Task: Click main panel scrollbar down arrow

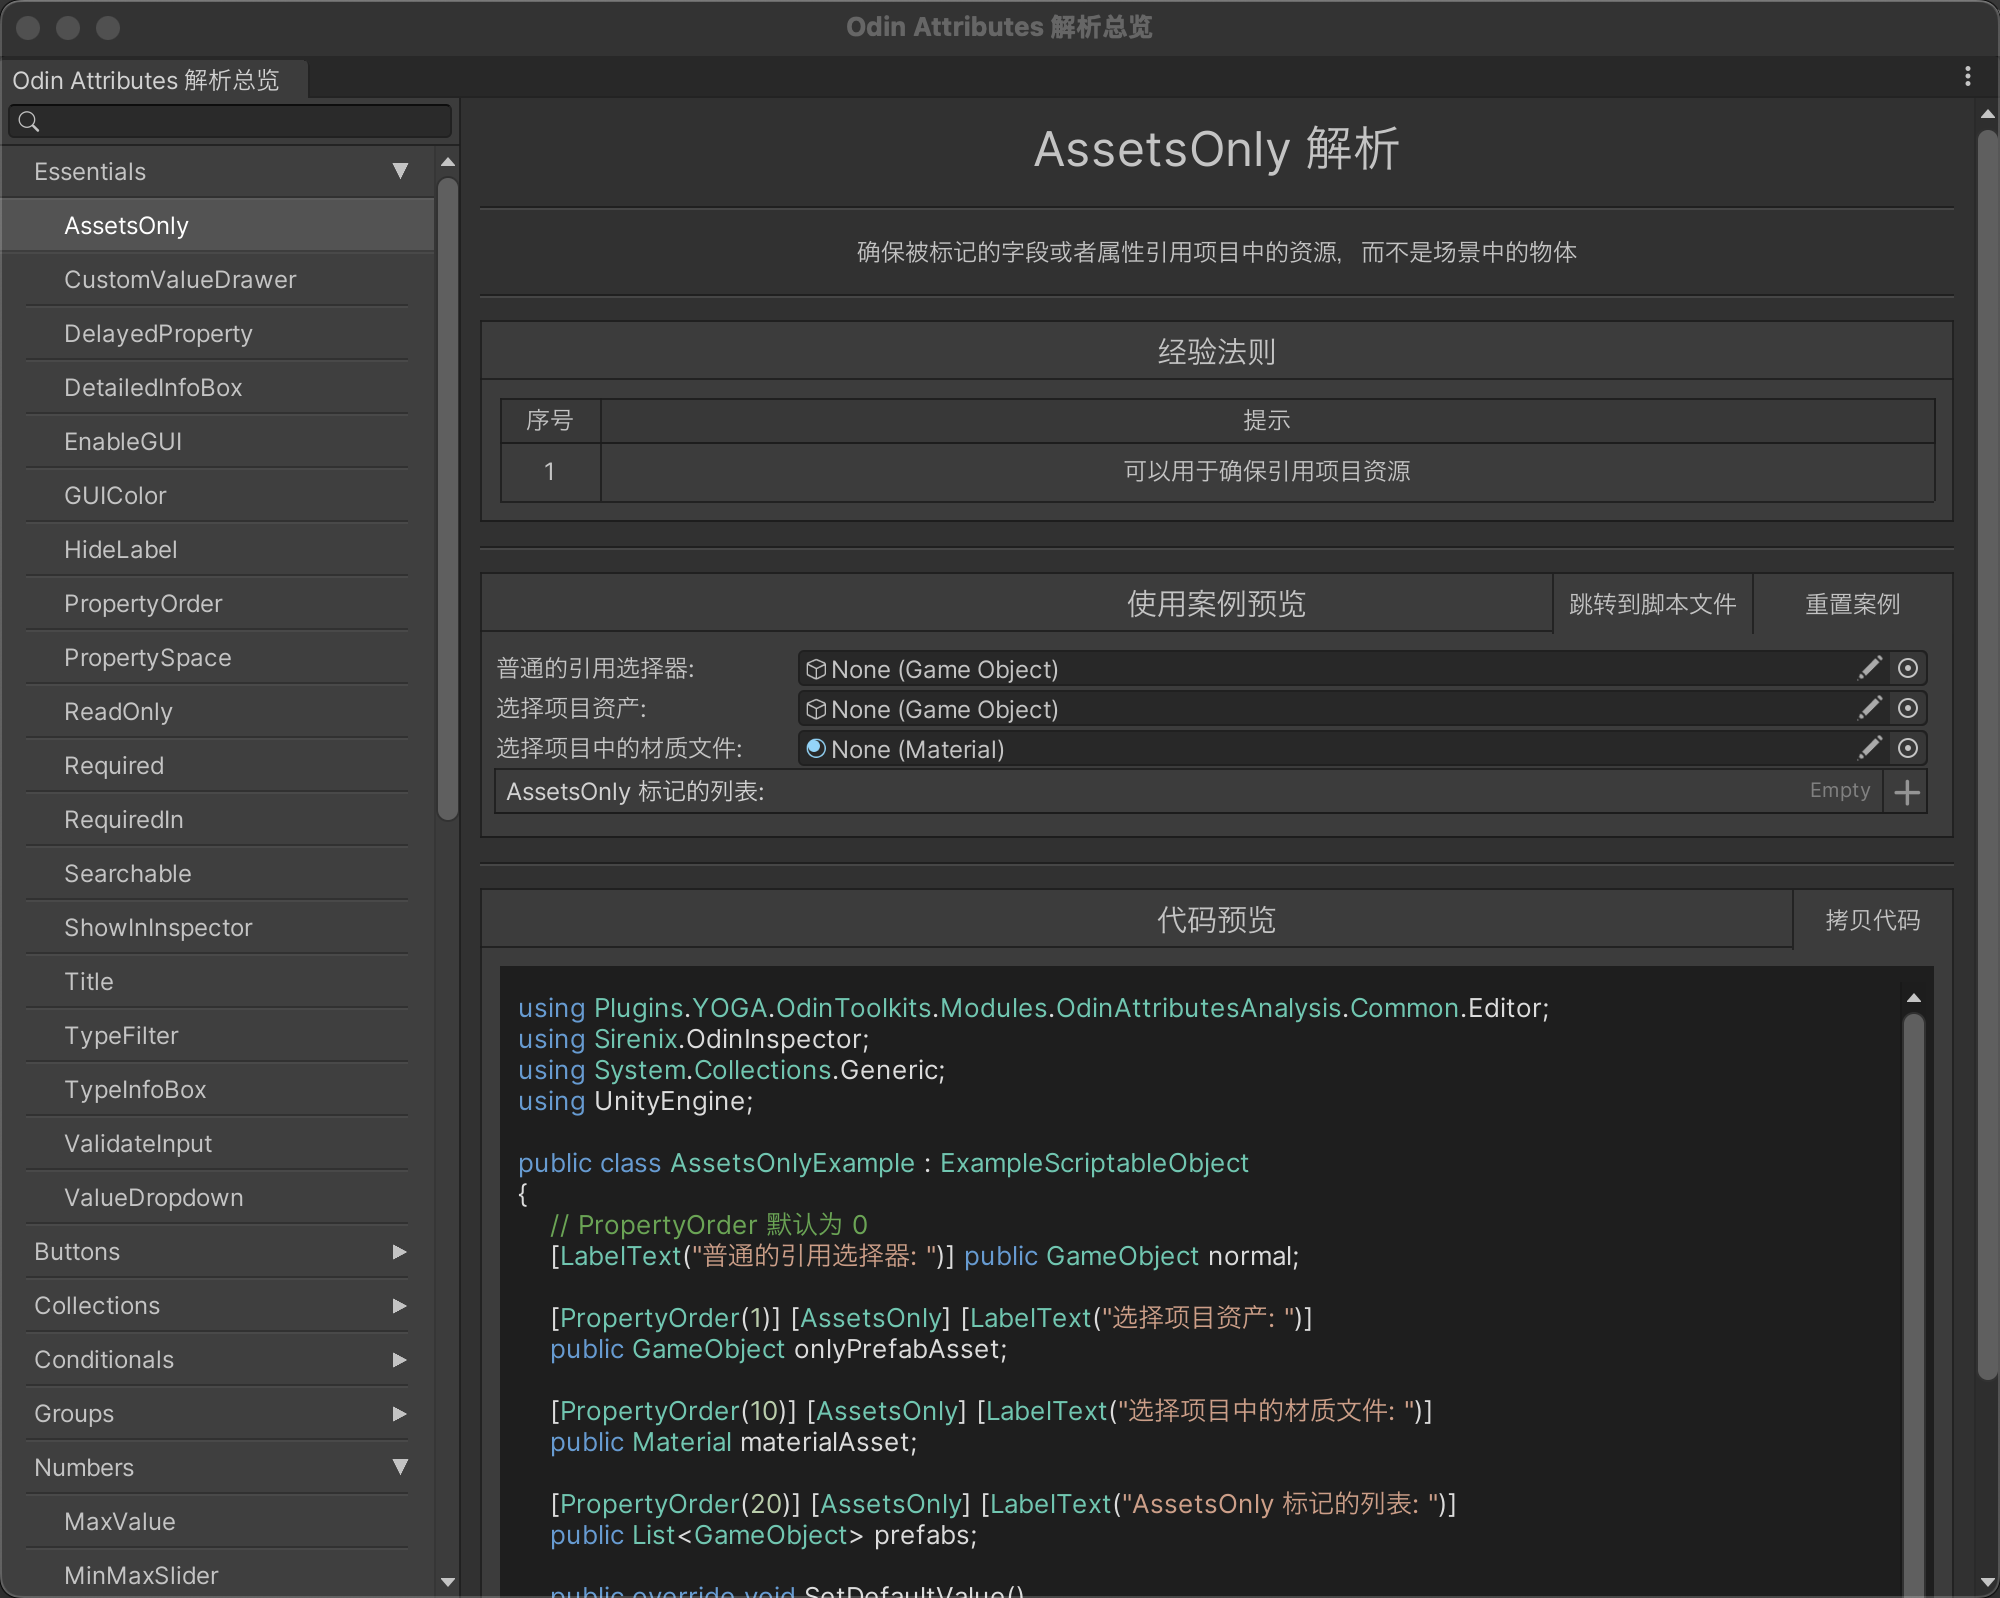Action: [x=1988, y=1582]
